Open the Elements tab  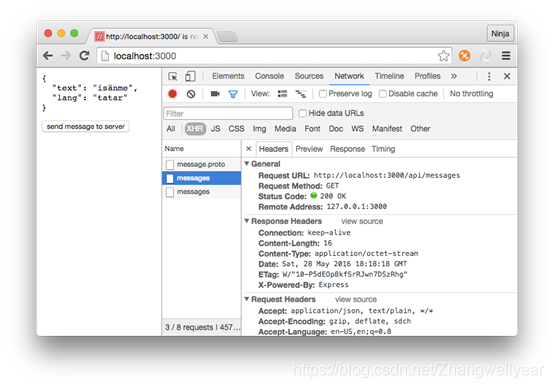228,76
